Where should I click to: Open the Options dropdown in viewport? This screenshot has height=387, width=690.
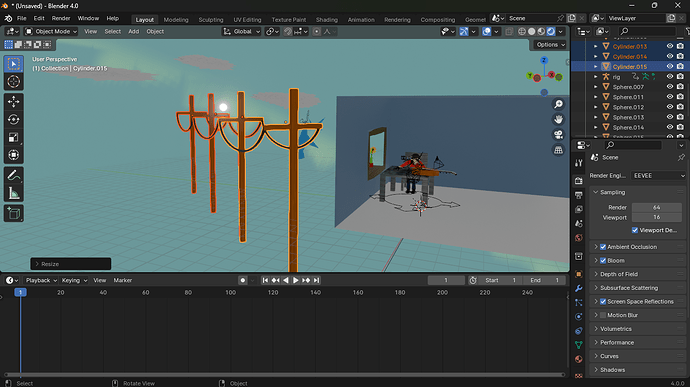(550, 44)
